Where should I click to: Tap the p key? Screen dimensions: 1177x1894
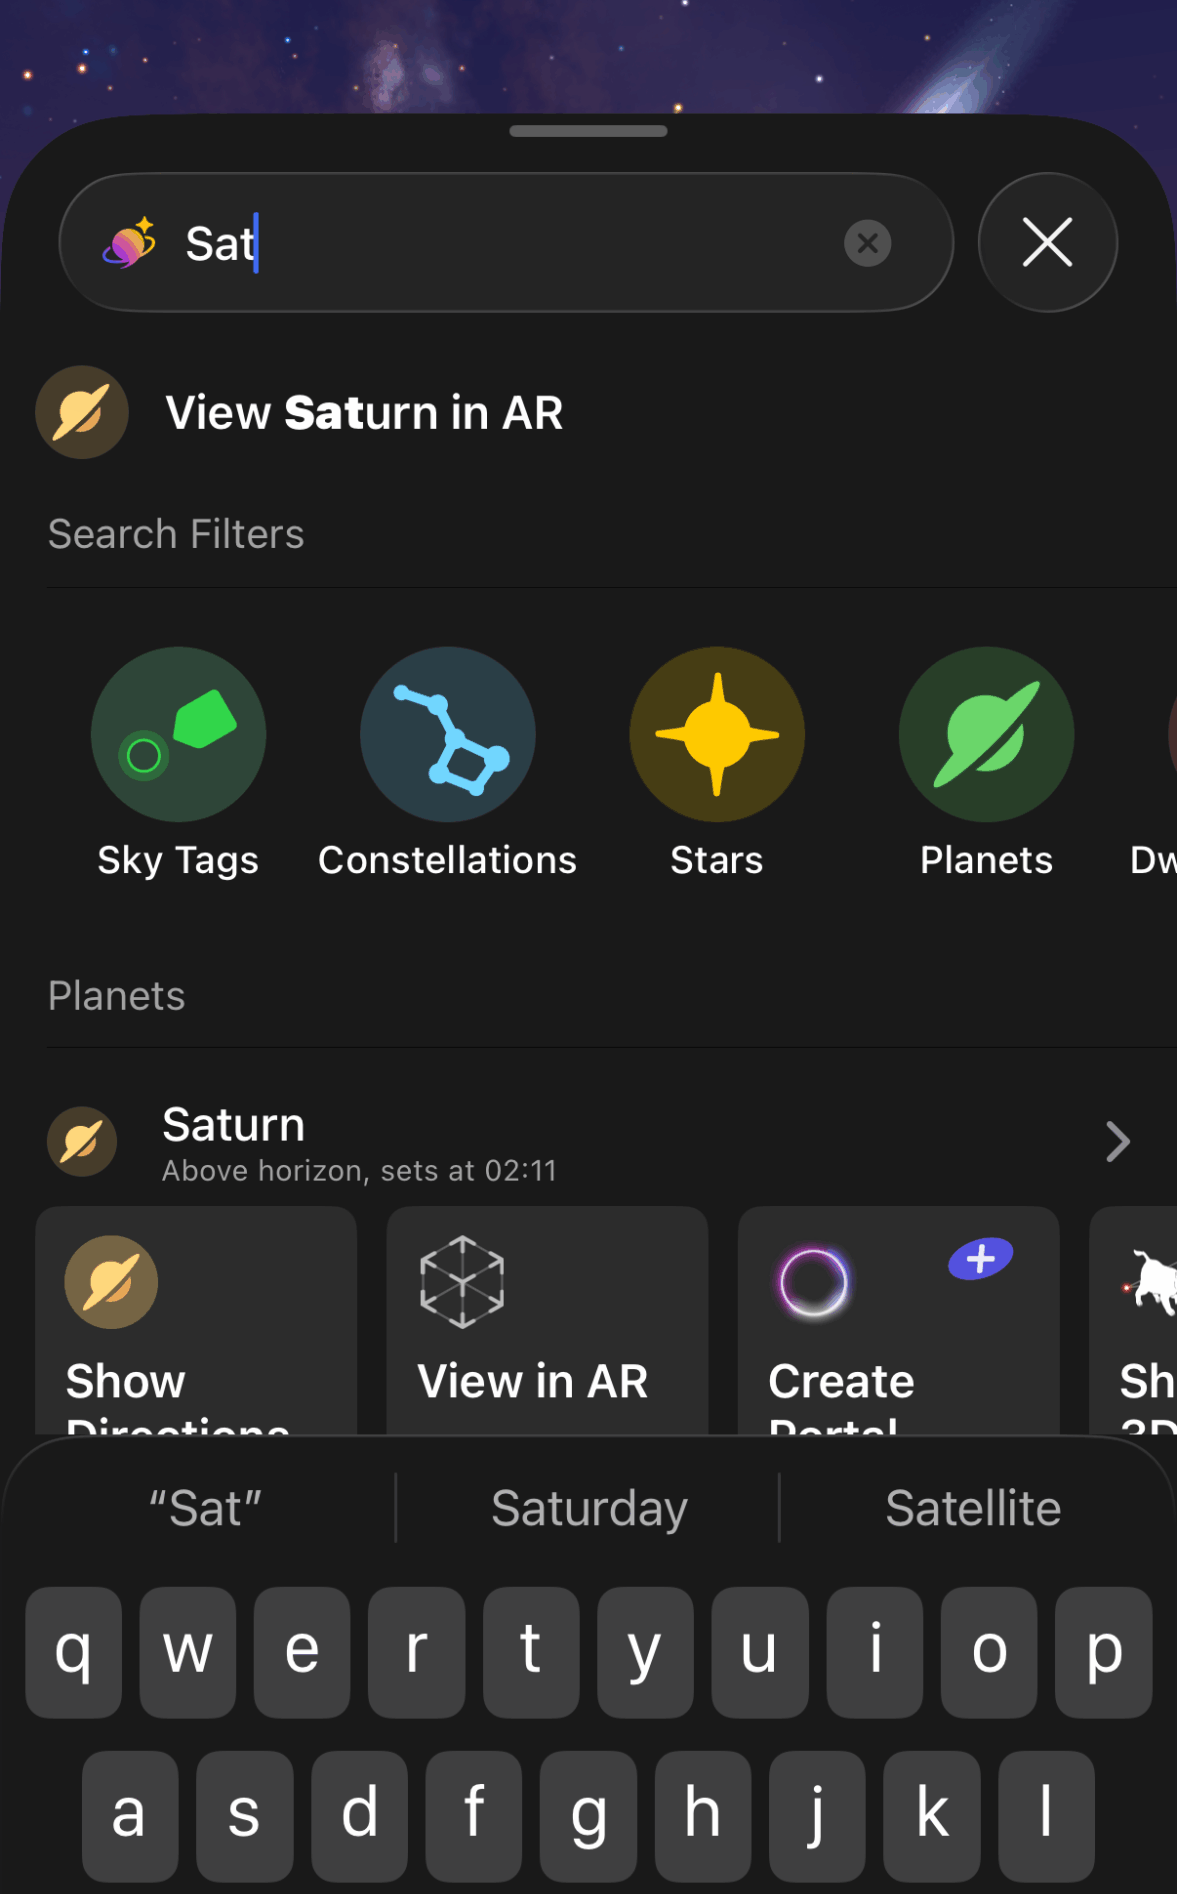pyautogui.click(x=1103, y=1652)
